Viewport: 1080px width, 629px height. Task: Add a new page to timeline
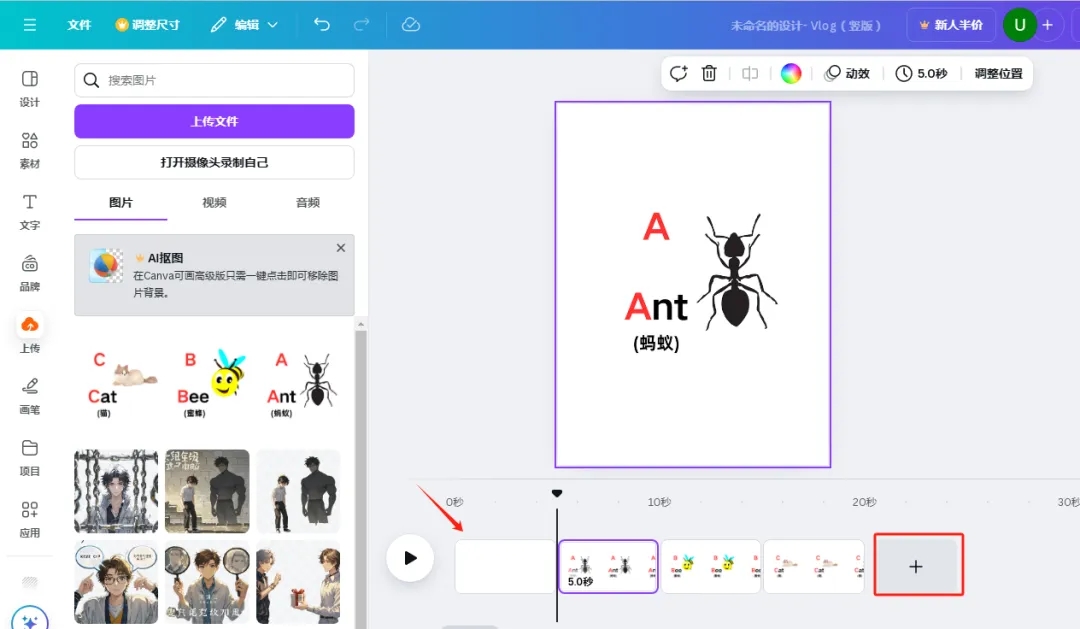[917, 566]
